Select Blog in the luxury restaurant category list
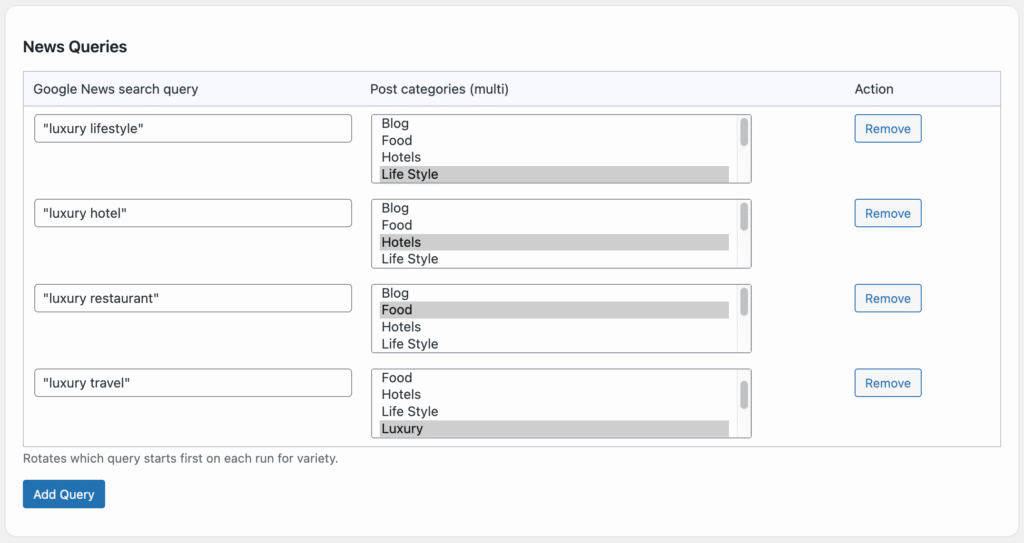The width and height of the screenshot is (1024, 543). (x=395, y=293)
